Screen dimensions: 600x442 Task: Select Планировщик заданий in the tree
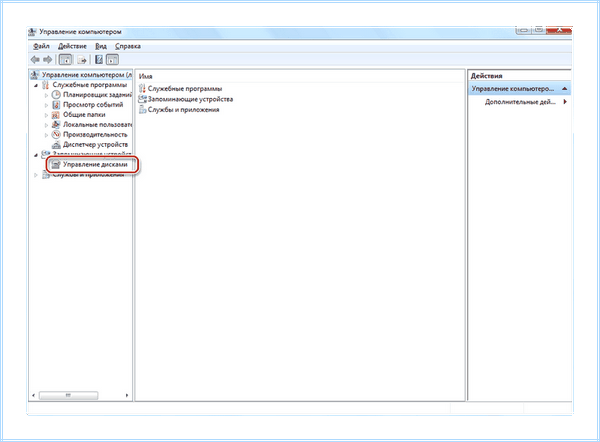pyautogui.click(x=97, y=95)
